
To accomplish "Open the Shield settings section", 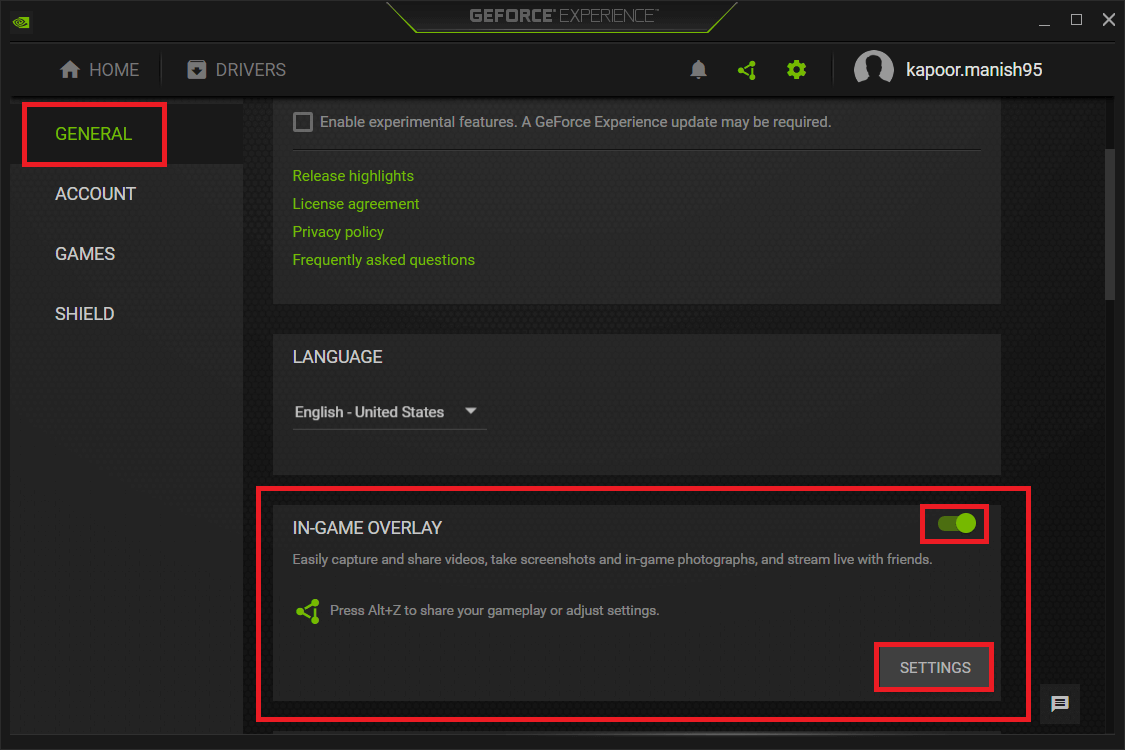I will 84,314.
